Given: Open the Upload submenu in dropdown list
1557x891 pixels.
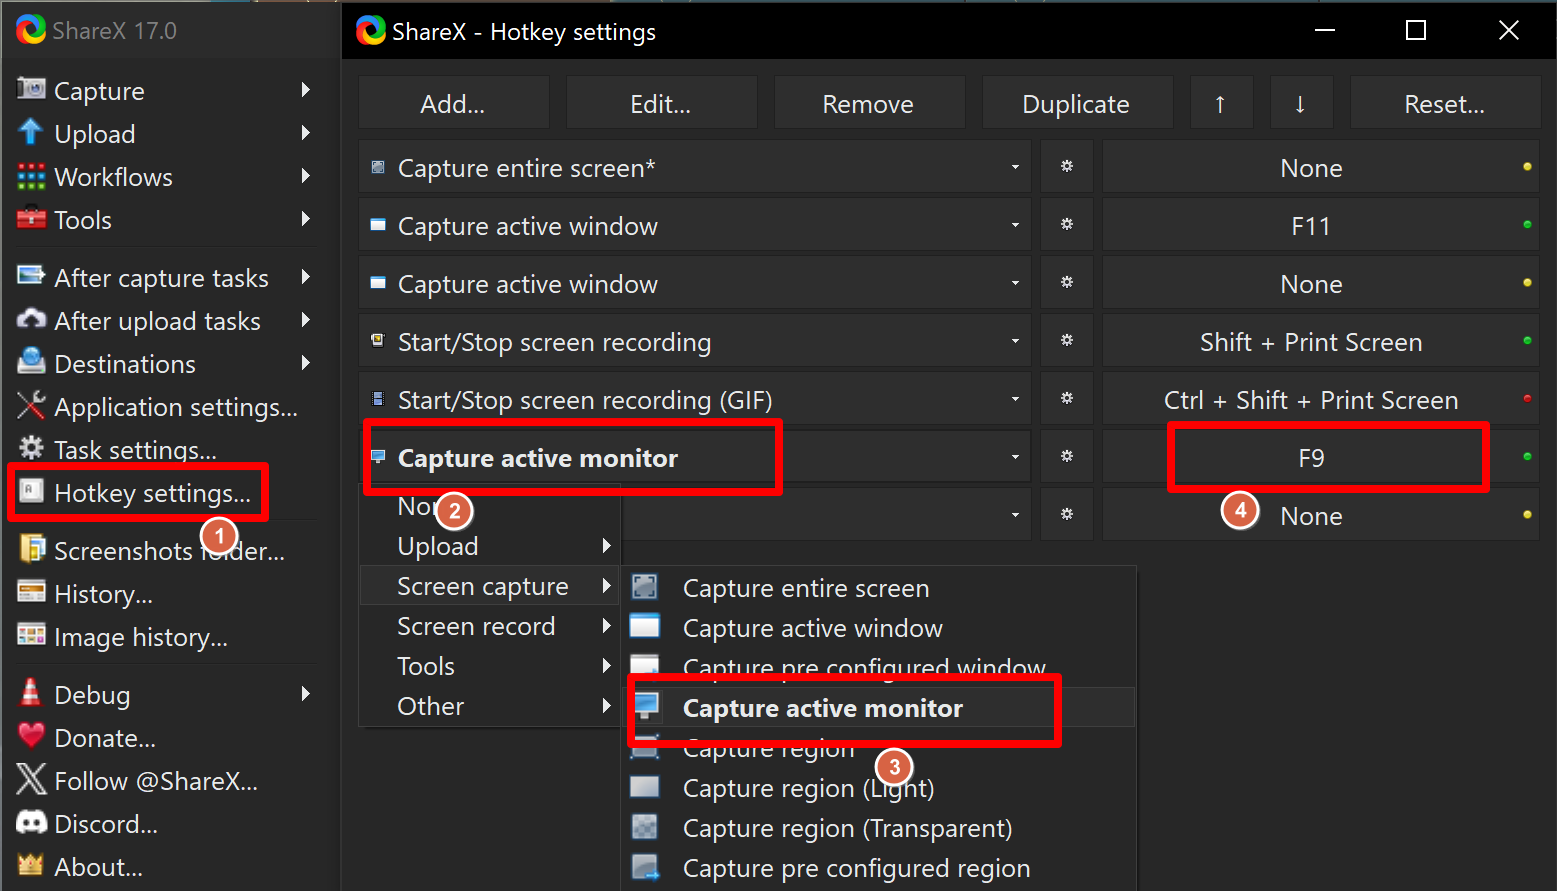Looking at the screenshot, I should pyautogui.click(x=490, y=546).
